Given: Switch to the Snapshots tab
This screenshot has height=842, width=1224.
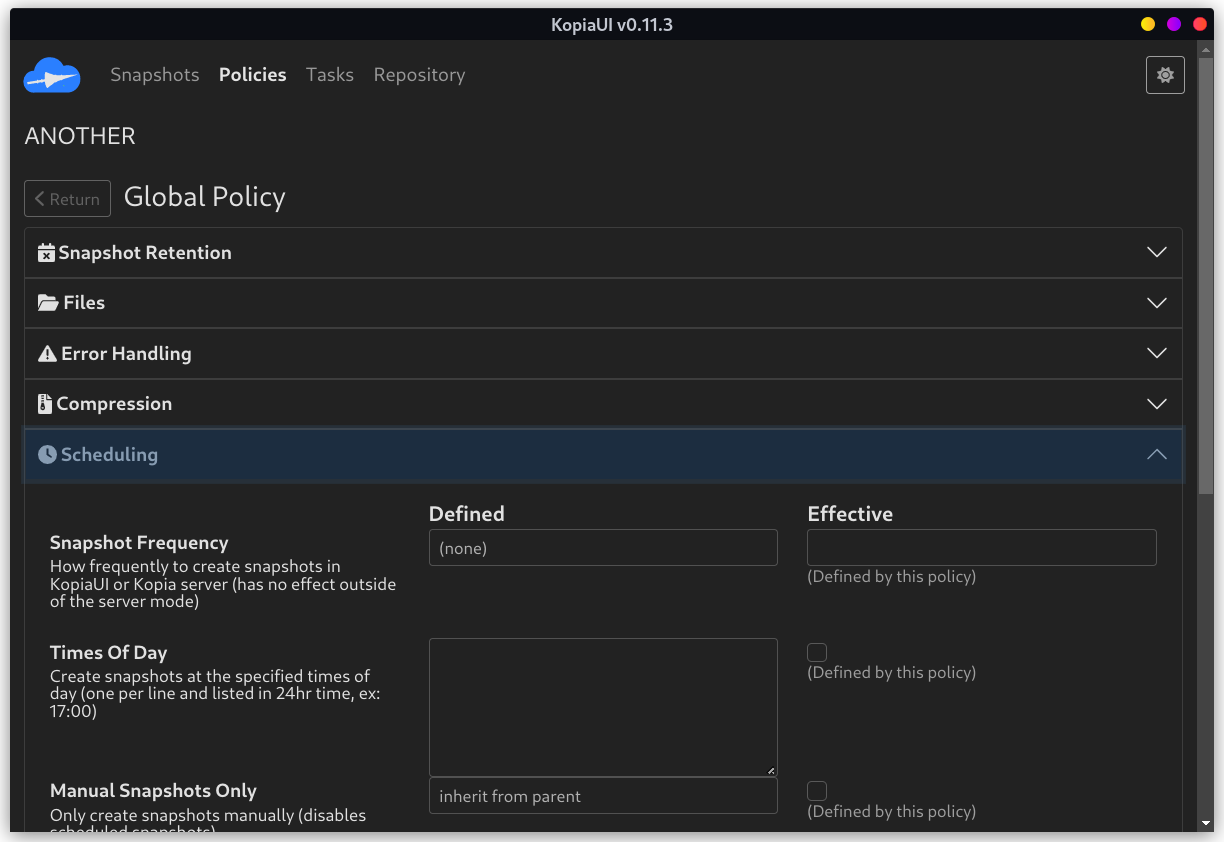Looking at the screenshot, I should 155,75.
